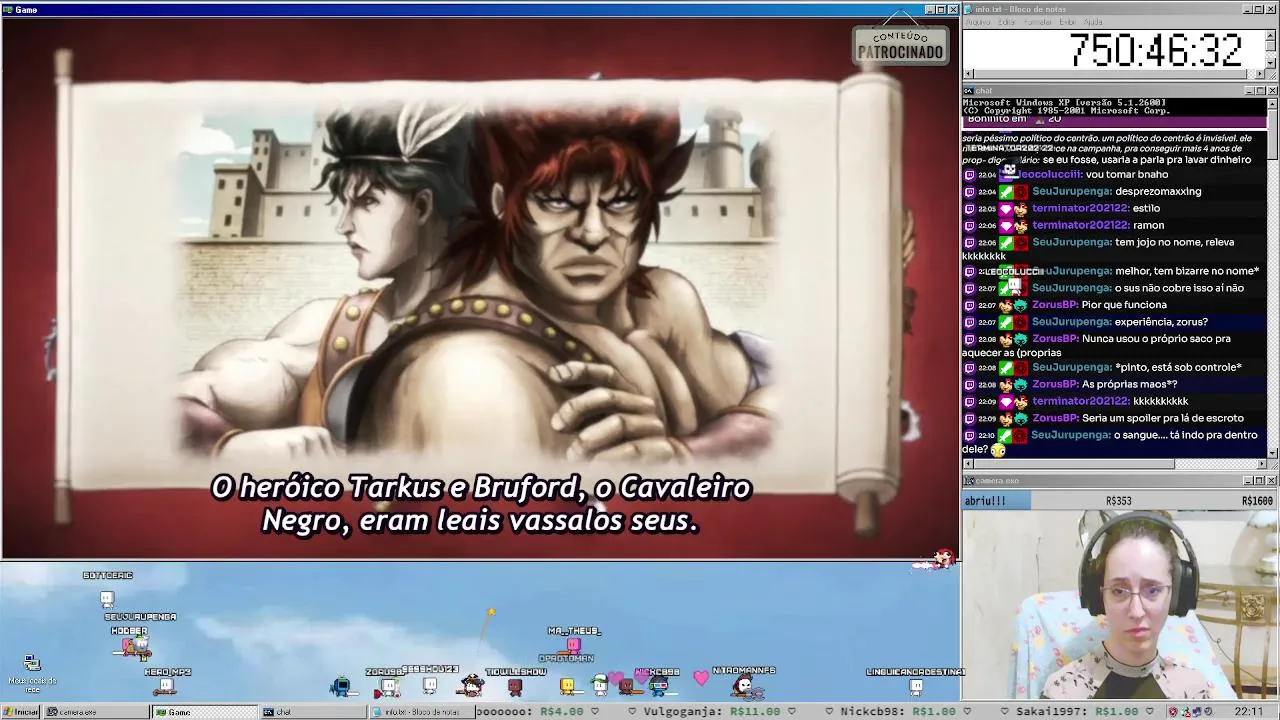Viewport: 1280px width, 720px height.
Task: Click notepad vertical scrollbar up arrow
Action: click(1272, 35)
